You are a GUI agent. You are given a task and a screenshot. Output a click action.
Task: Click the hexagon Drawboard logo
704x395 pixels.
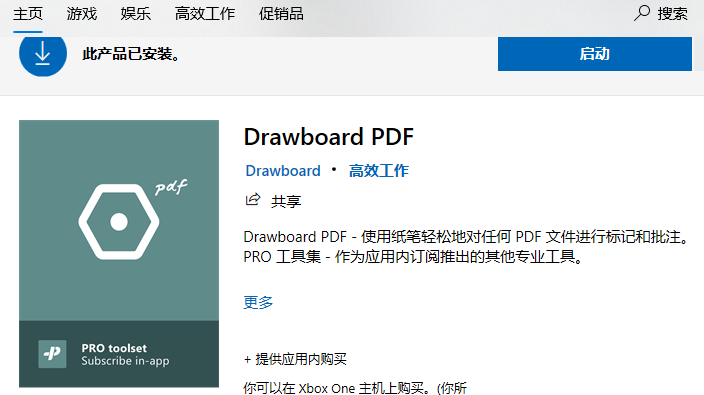(x=119, y=222)
